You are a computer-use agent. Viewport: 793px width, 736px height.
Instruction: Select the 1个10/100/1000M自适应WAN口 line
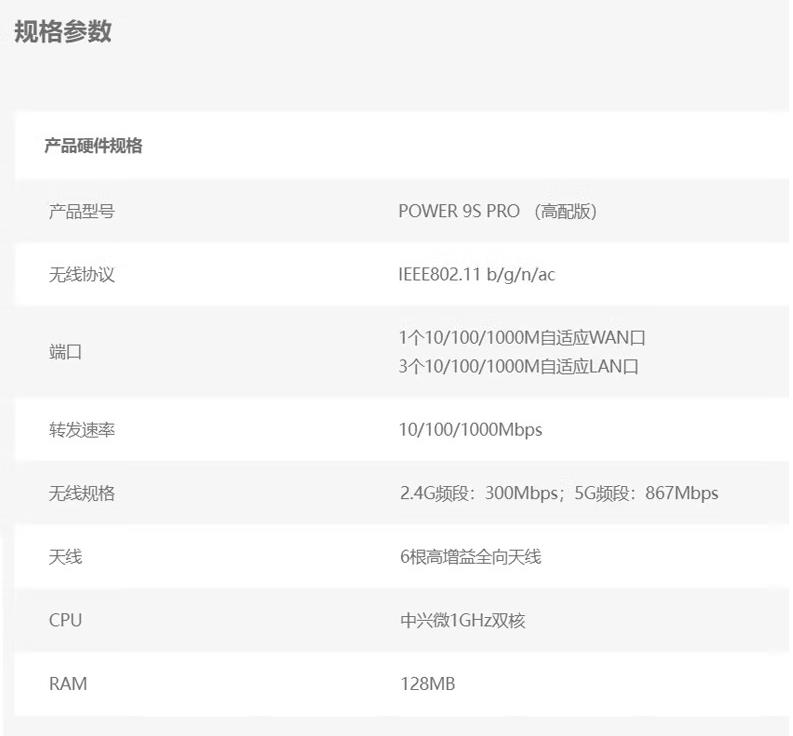[522, 337]
